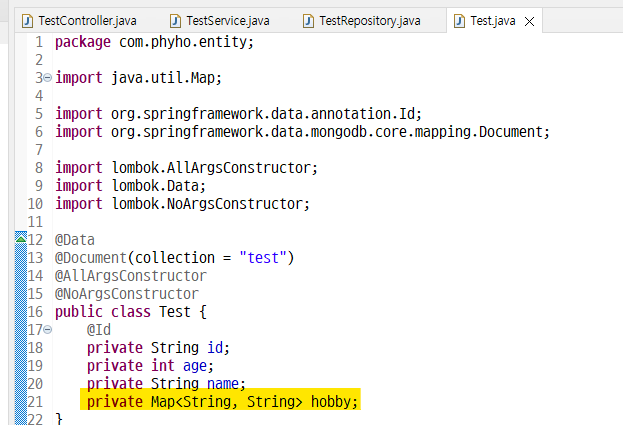Click the package keyword on line 1
This screenshot has width=623, height=425.
pos(83,42)
